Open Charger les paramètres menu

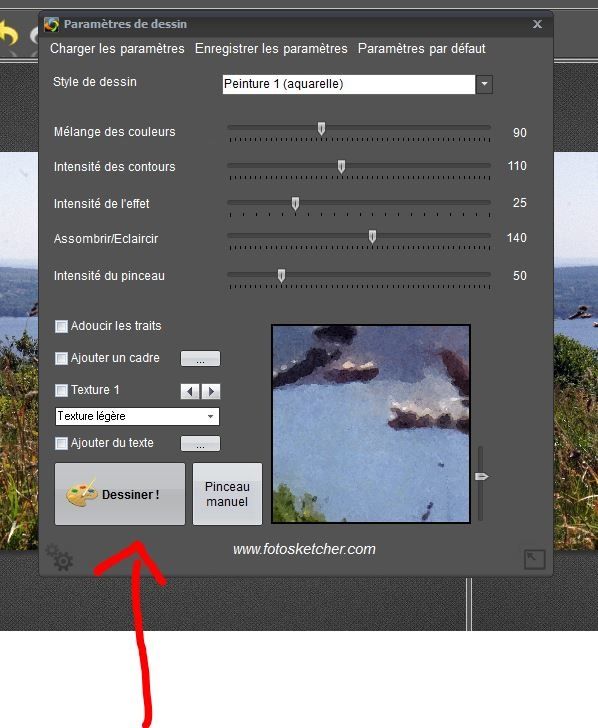coord(117,49)
